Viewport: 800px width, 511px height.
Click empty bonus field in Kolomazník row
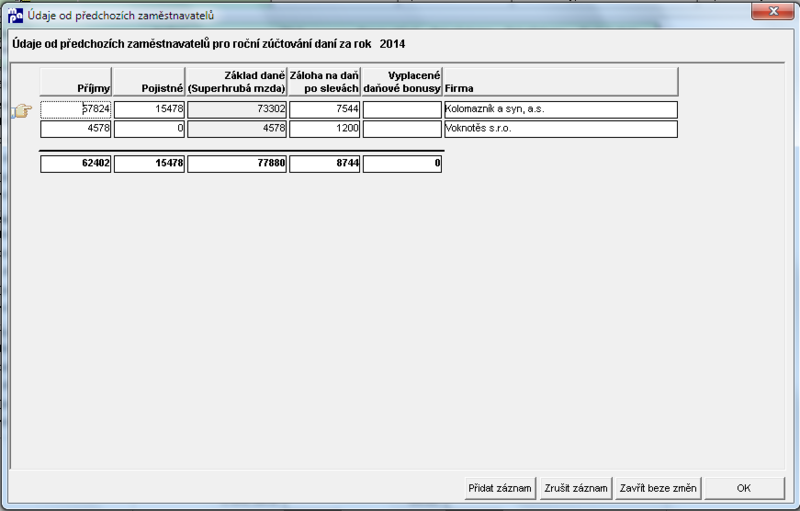coord(402,109)
